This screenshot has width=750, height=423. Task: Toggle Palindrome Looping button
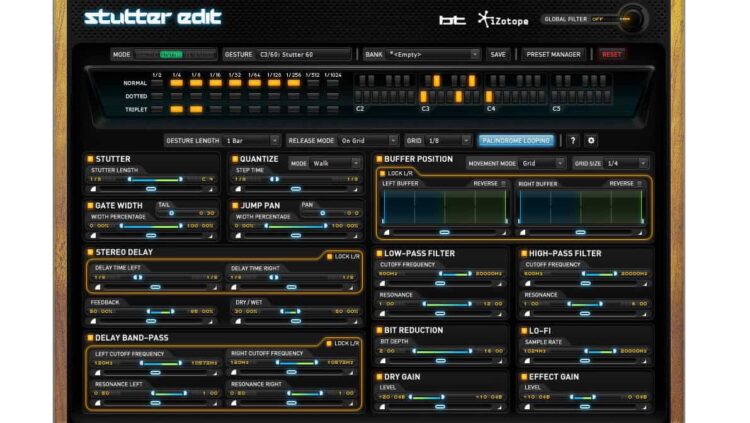(516, 141)
